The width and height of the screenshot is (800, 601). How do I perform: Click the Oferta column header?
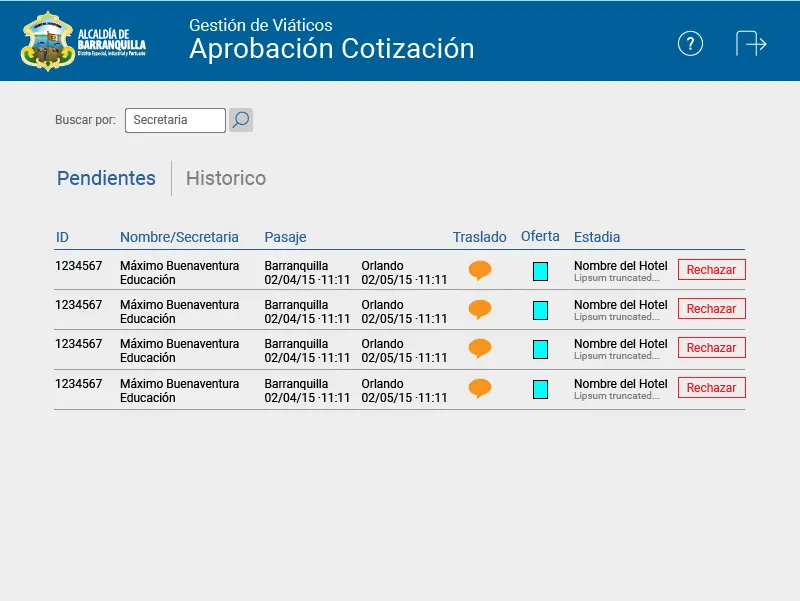540,236
